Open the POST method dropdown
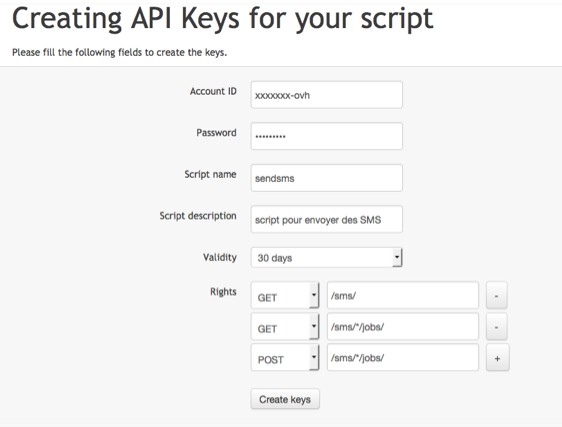Image resolution: width=562 pixels, height=427 pixels. tap(285, 357)
